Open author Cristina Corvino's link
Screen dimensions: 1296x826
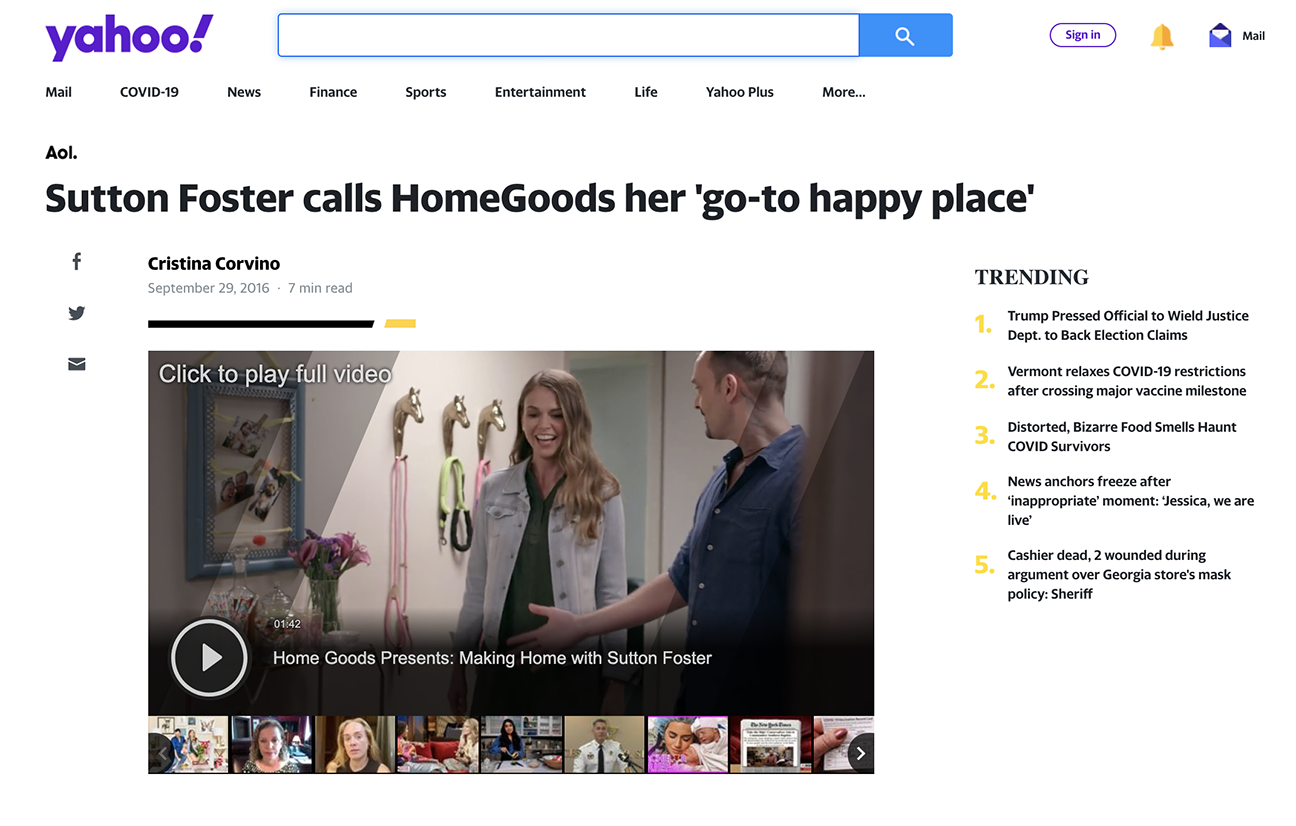pyautogui.click(x=214, y=264)
